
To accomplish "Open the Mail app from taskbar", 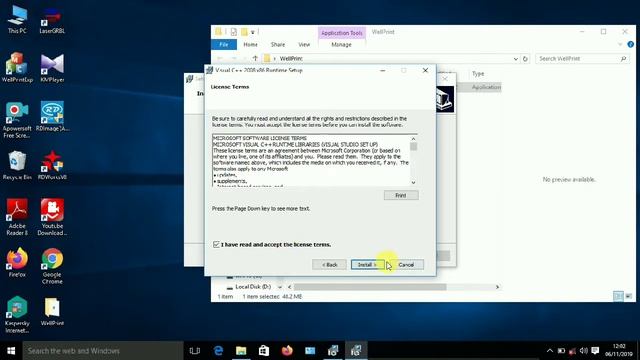I will click(310, 351).
